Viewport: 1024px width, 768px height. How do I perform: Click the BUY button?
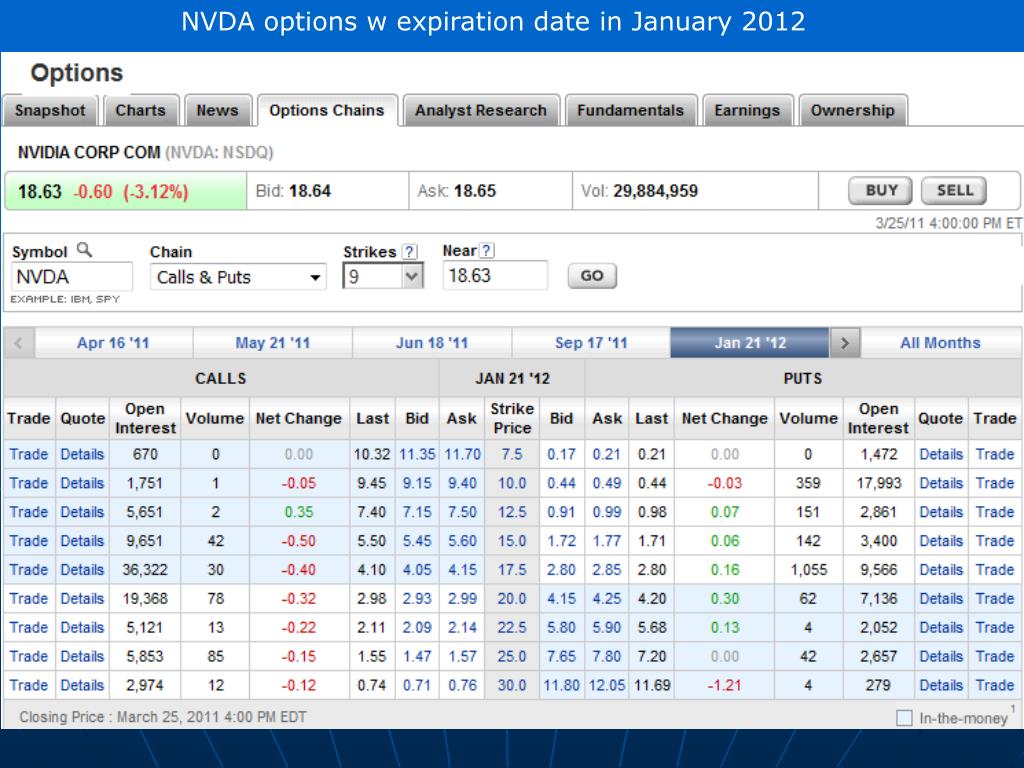[882, 191]
